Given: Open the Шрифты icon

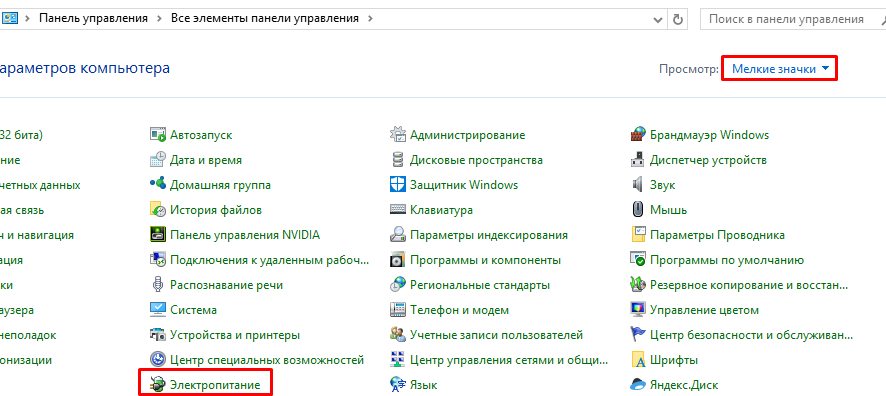Looking at the screenshot, I should 638,359.
